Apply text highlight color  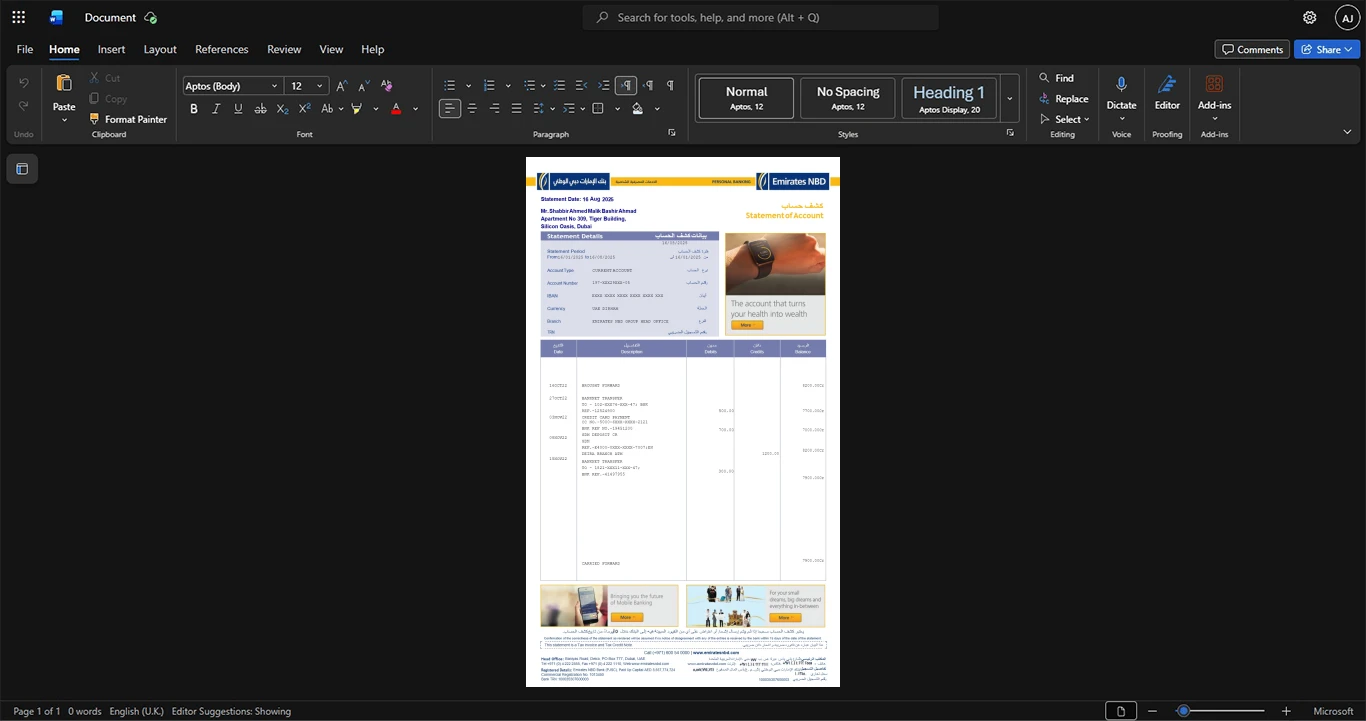point(357,108)
